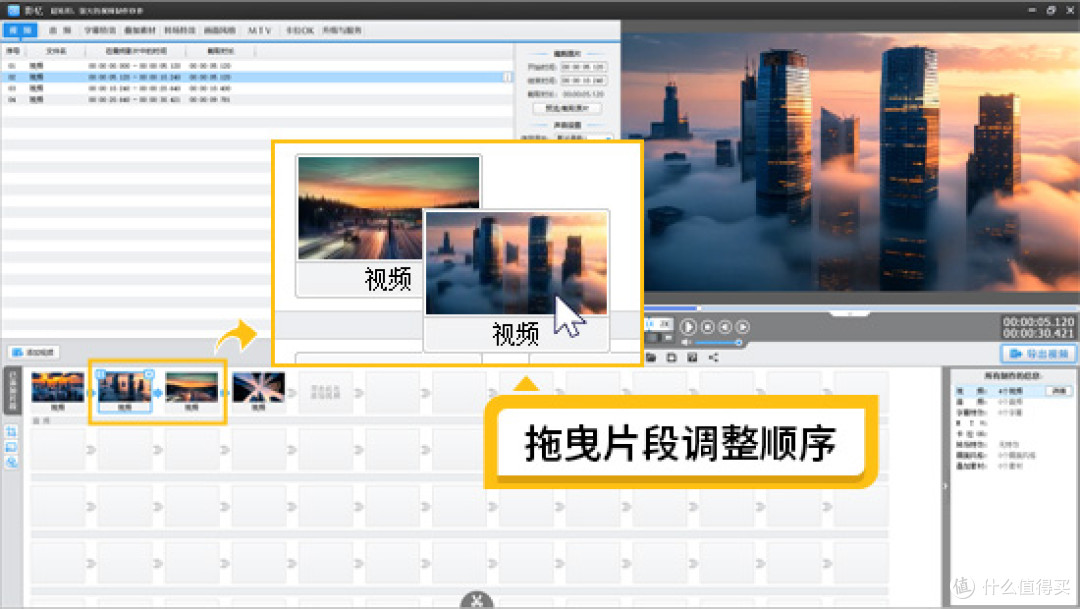Edit the 结束时间 end time field
This screenshot has width=1080, height=609.
coord(583,81)
